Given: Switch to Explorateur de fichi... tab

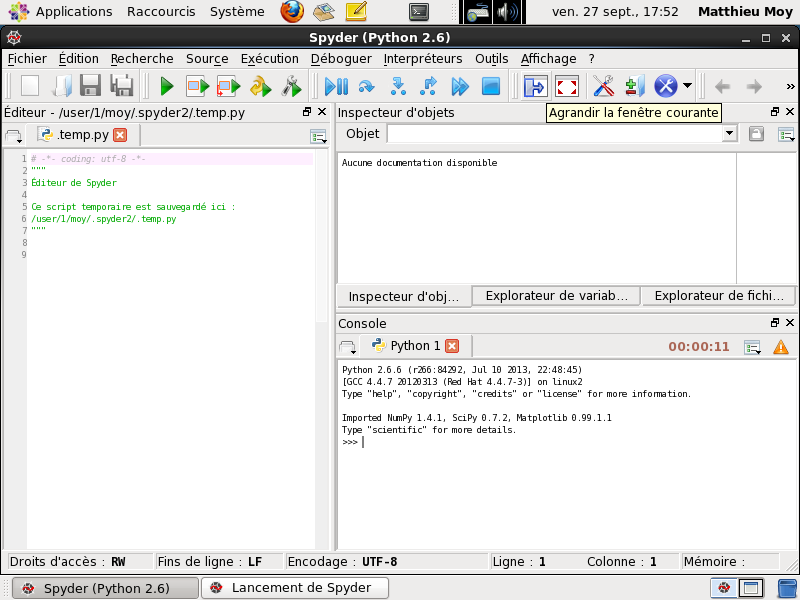Looking at the screenshot, I should 719,296.
